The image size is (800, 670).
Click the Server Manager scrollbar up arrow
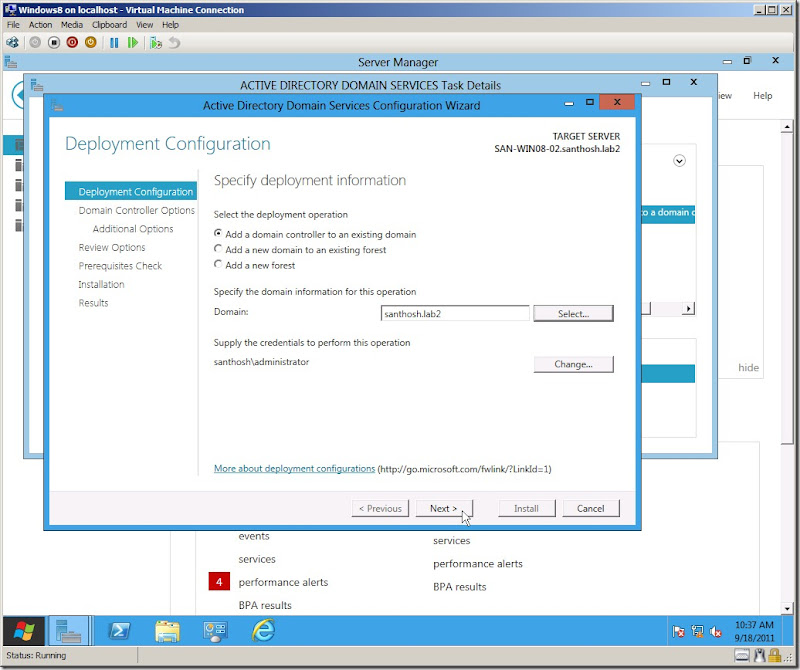[x=787, y=126]
